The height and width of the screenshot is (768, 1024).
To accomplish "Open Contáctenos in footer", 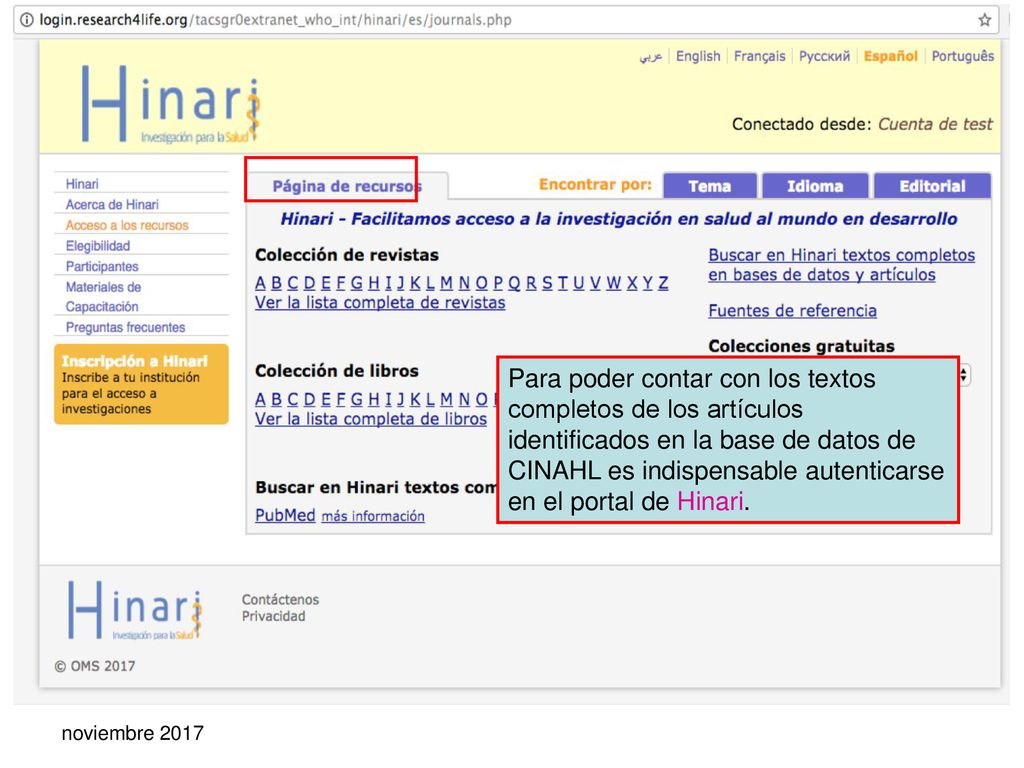I will click(280, 600).
